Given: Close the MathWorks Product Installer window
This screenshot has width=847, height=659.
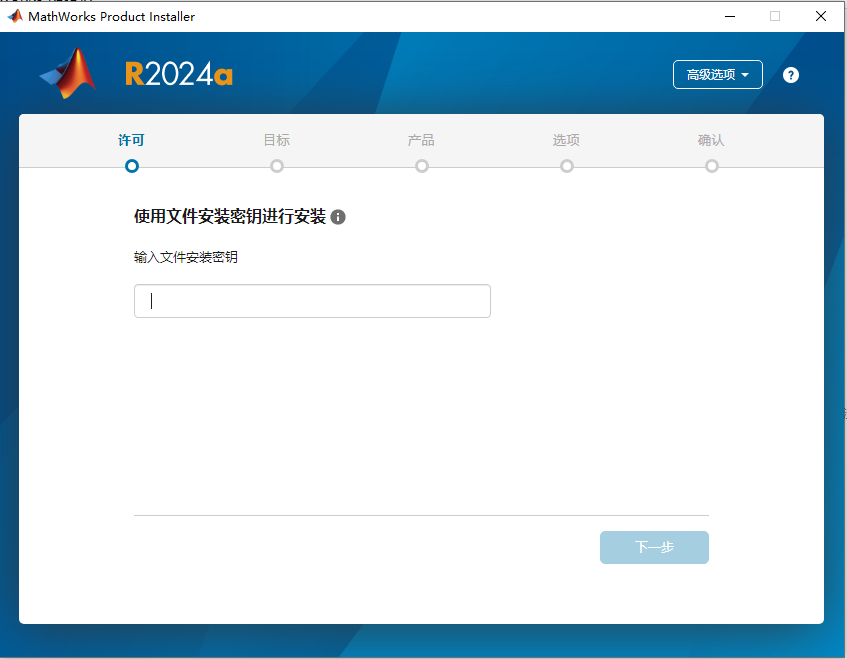Looking at the screenshot, I should [821, 16].
